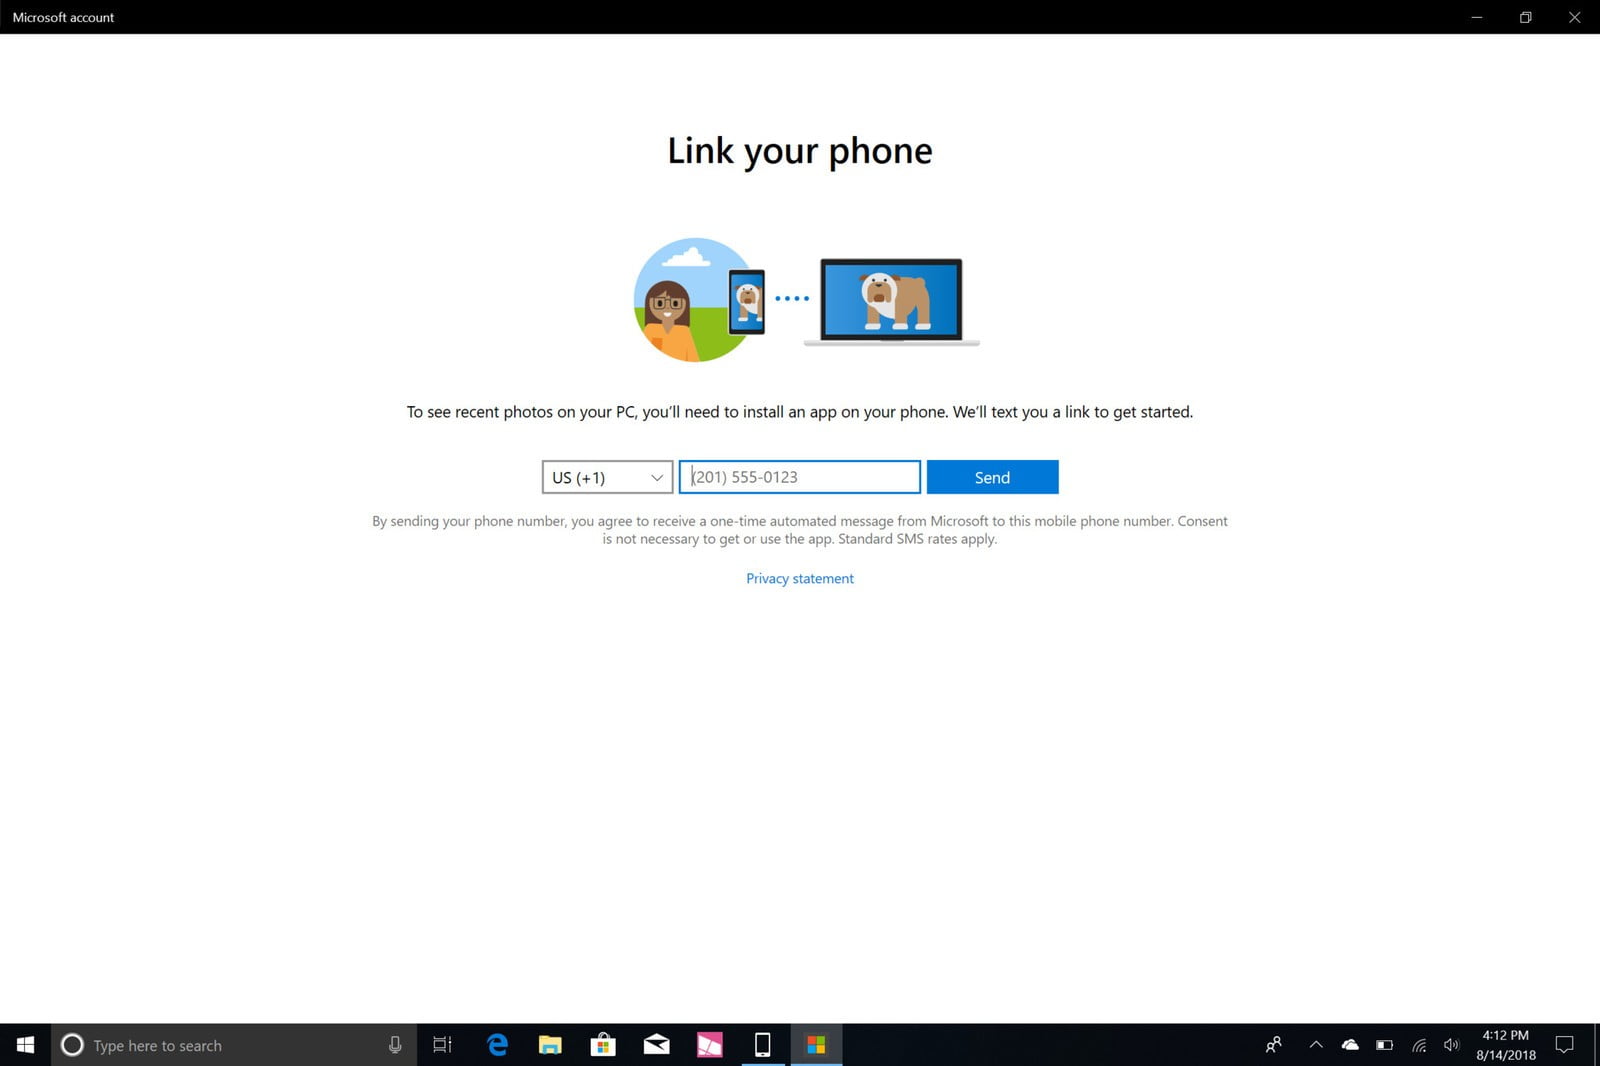Launch Microsoft Edge from the taskbar
1600x1066 pixels.
(497, 1045)
